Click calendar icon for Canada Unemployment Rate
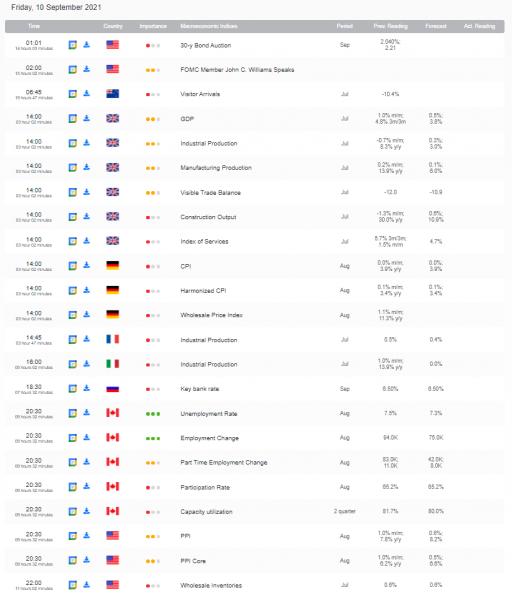 point(73,413)
